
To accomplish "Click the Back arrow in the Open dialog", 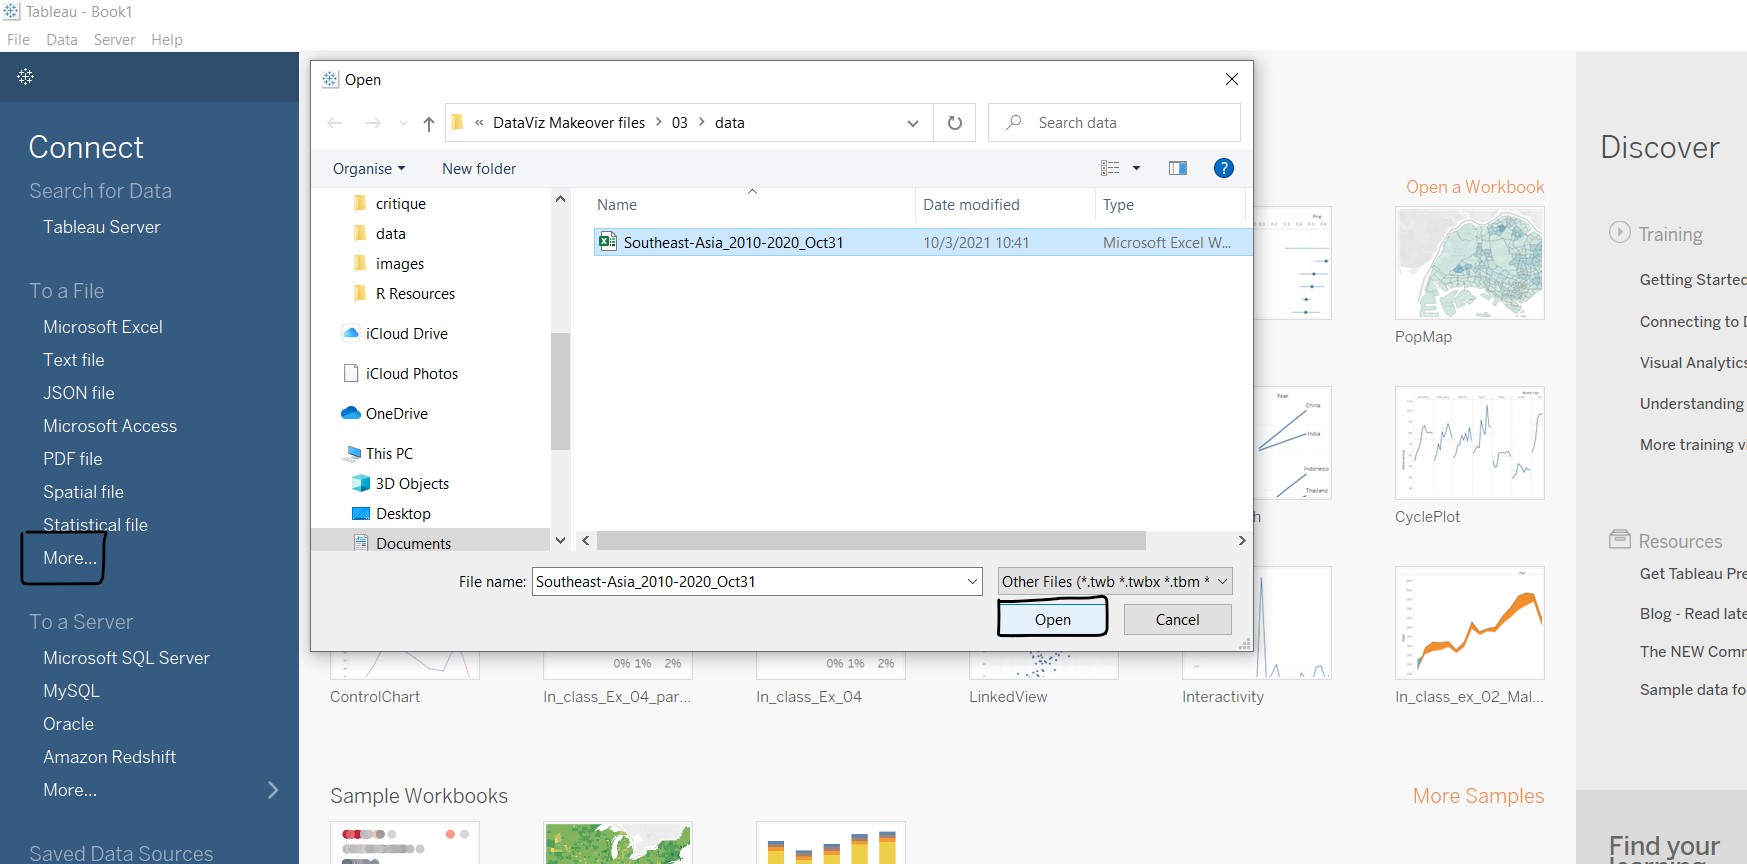I will [335, 123].
